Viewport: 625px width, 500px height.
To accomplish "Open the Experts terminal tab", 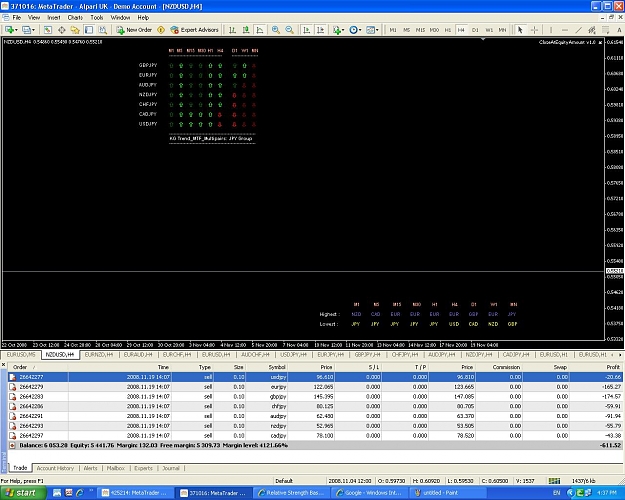I will tap(143, 468).
